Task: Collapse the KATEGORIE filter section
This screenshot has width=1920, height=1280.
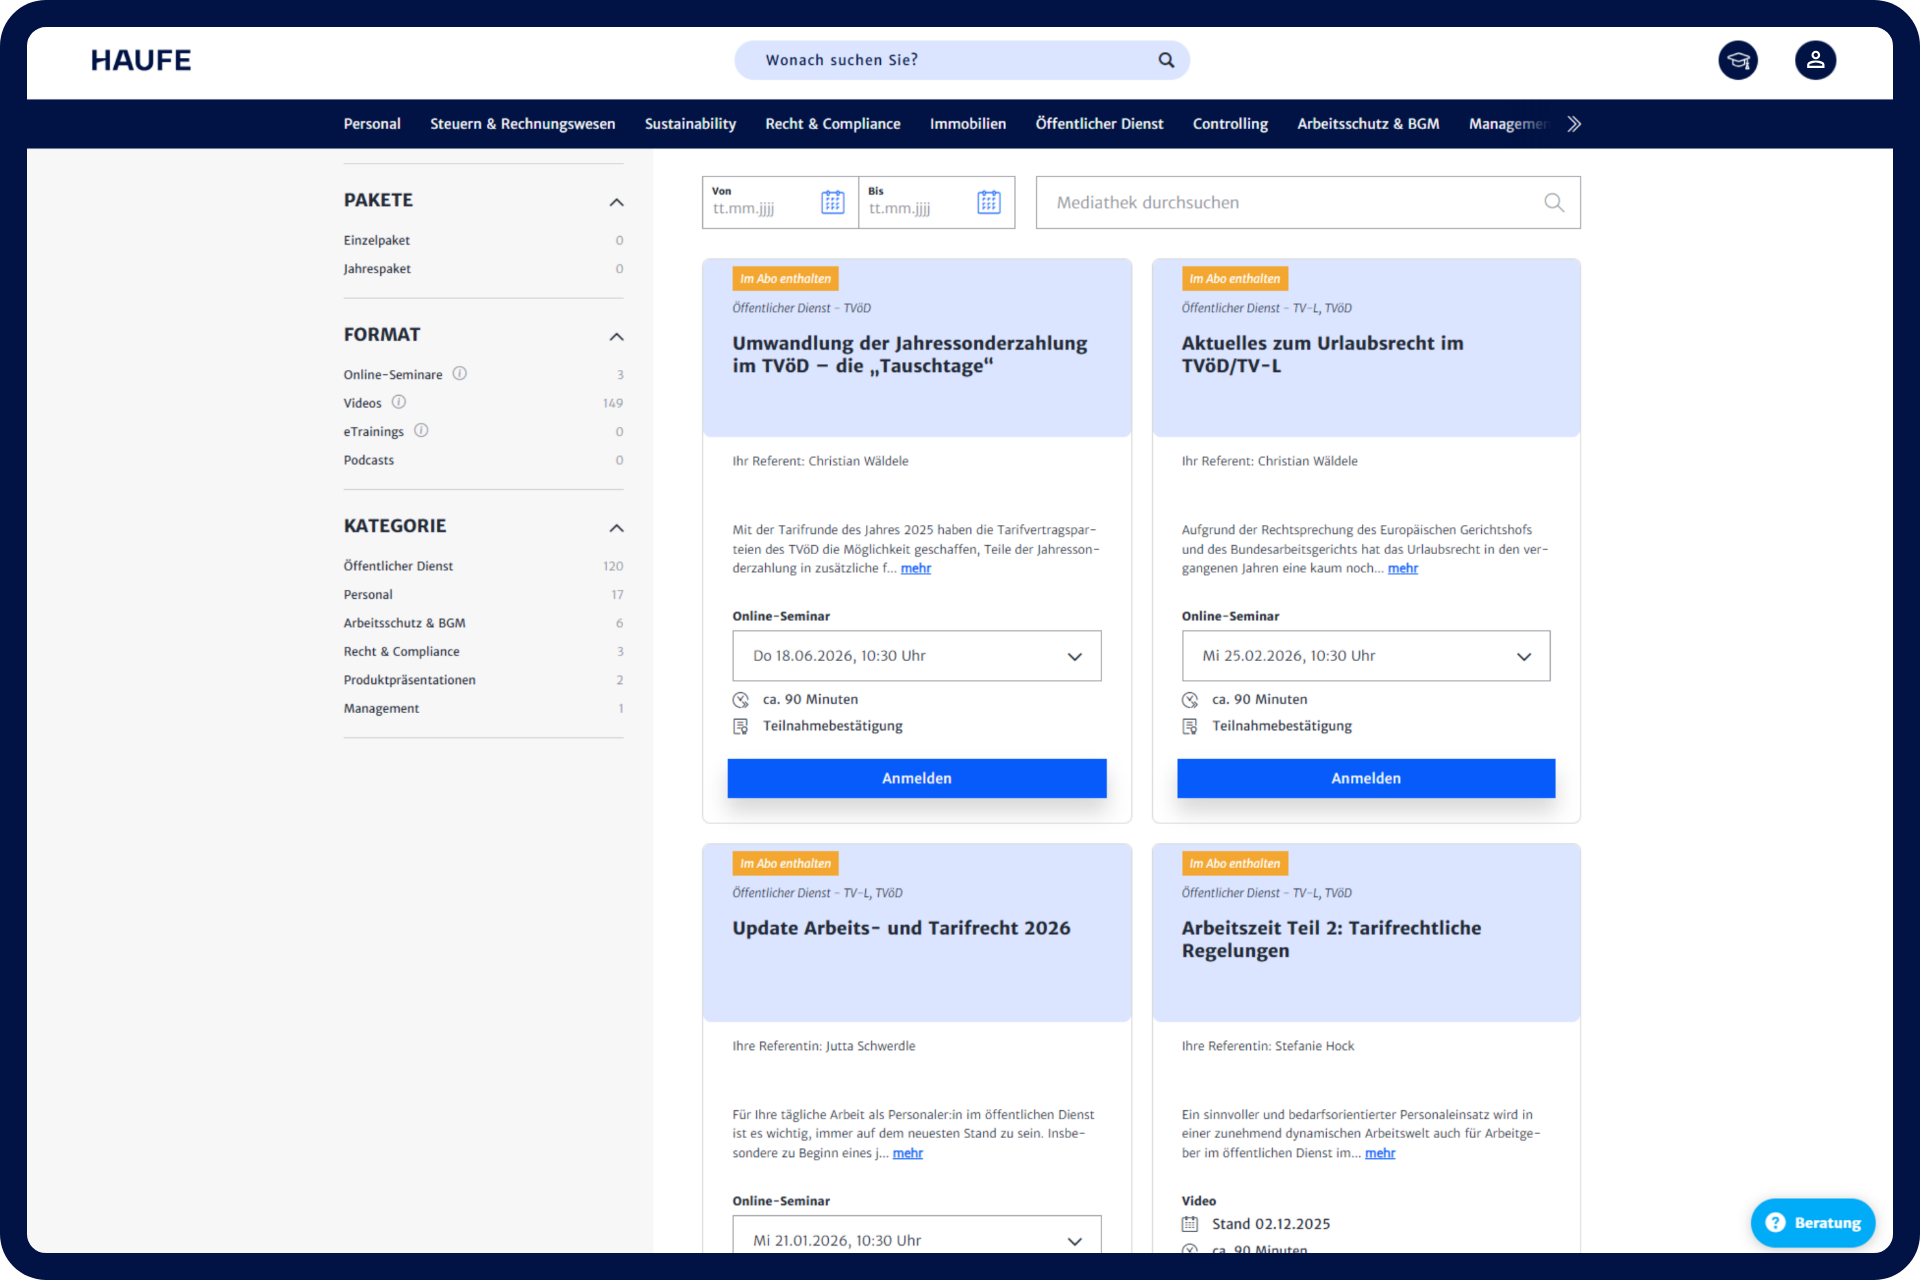Action: coord(616,528)
